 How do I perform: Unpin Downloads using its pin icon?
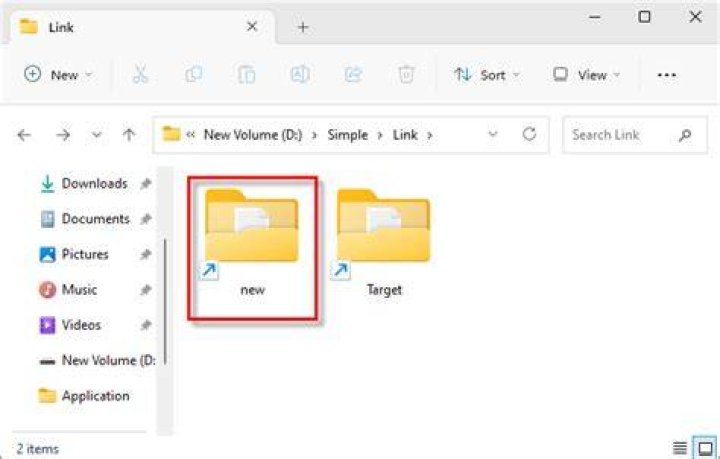coord(146,184)
